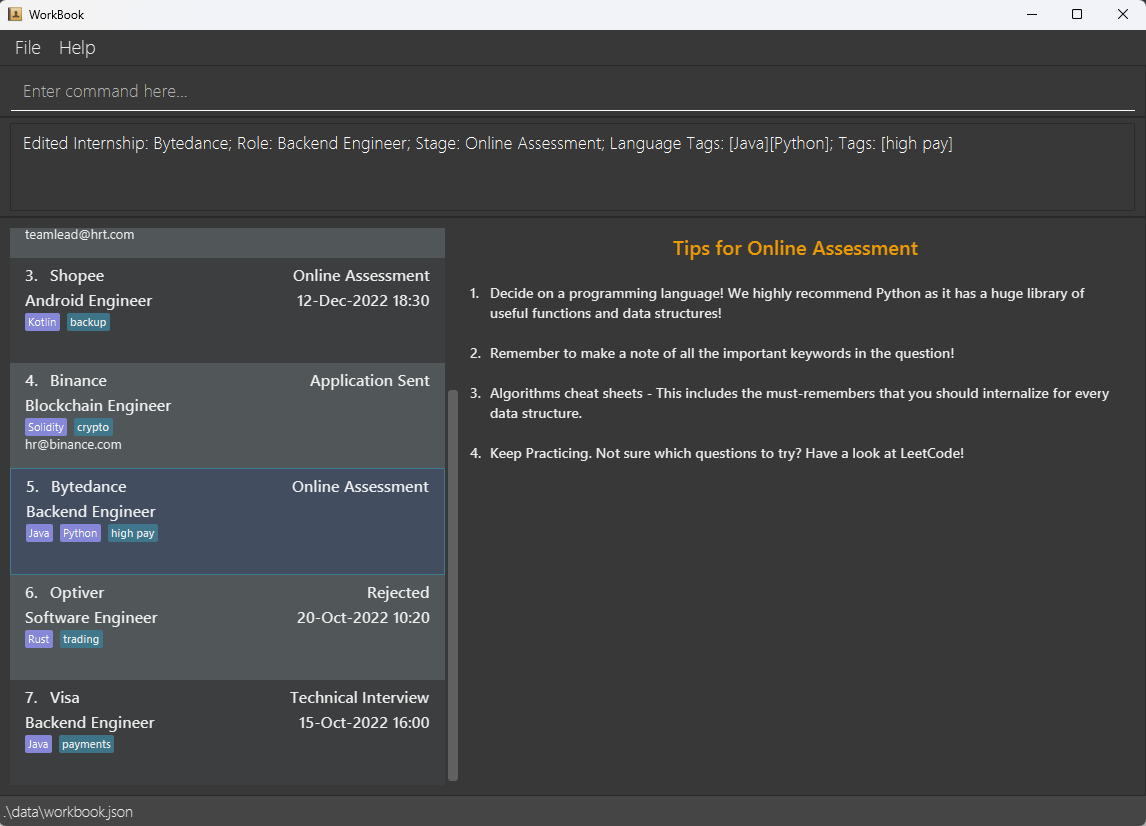This screenshot has height=826, width=1146.
Task: Click the Rust language tag
Action: tap(39, 639)
